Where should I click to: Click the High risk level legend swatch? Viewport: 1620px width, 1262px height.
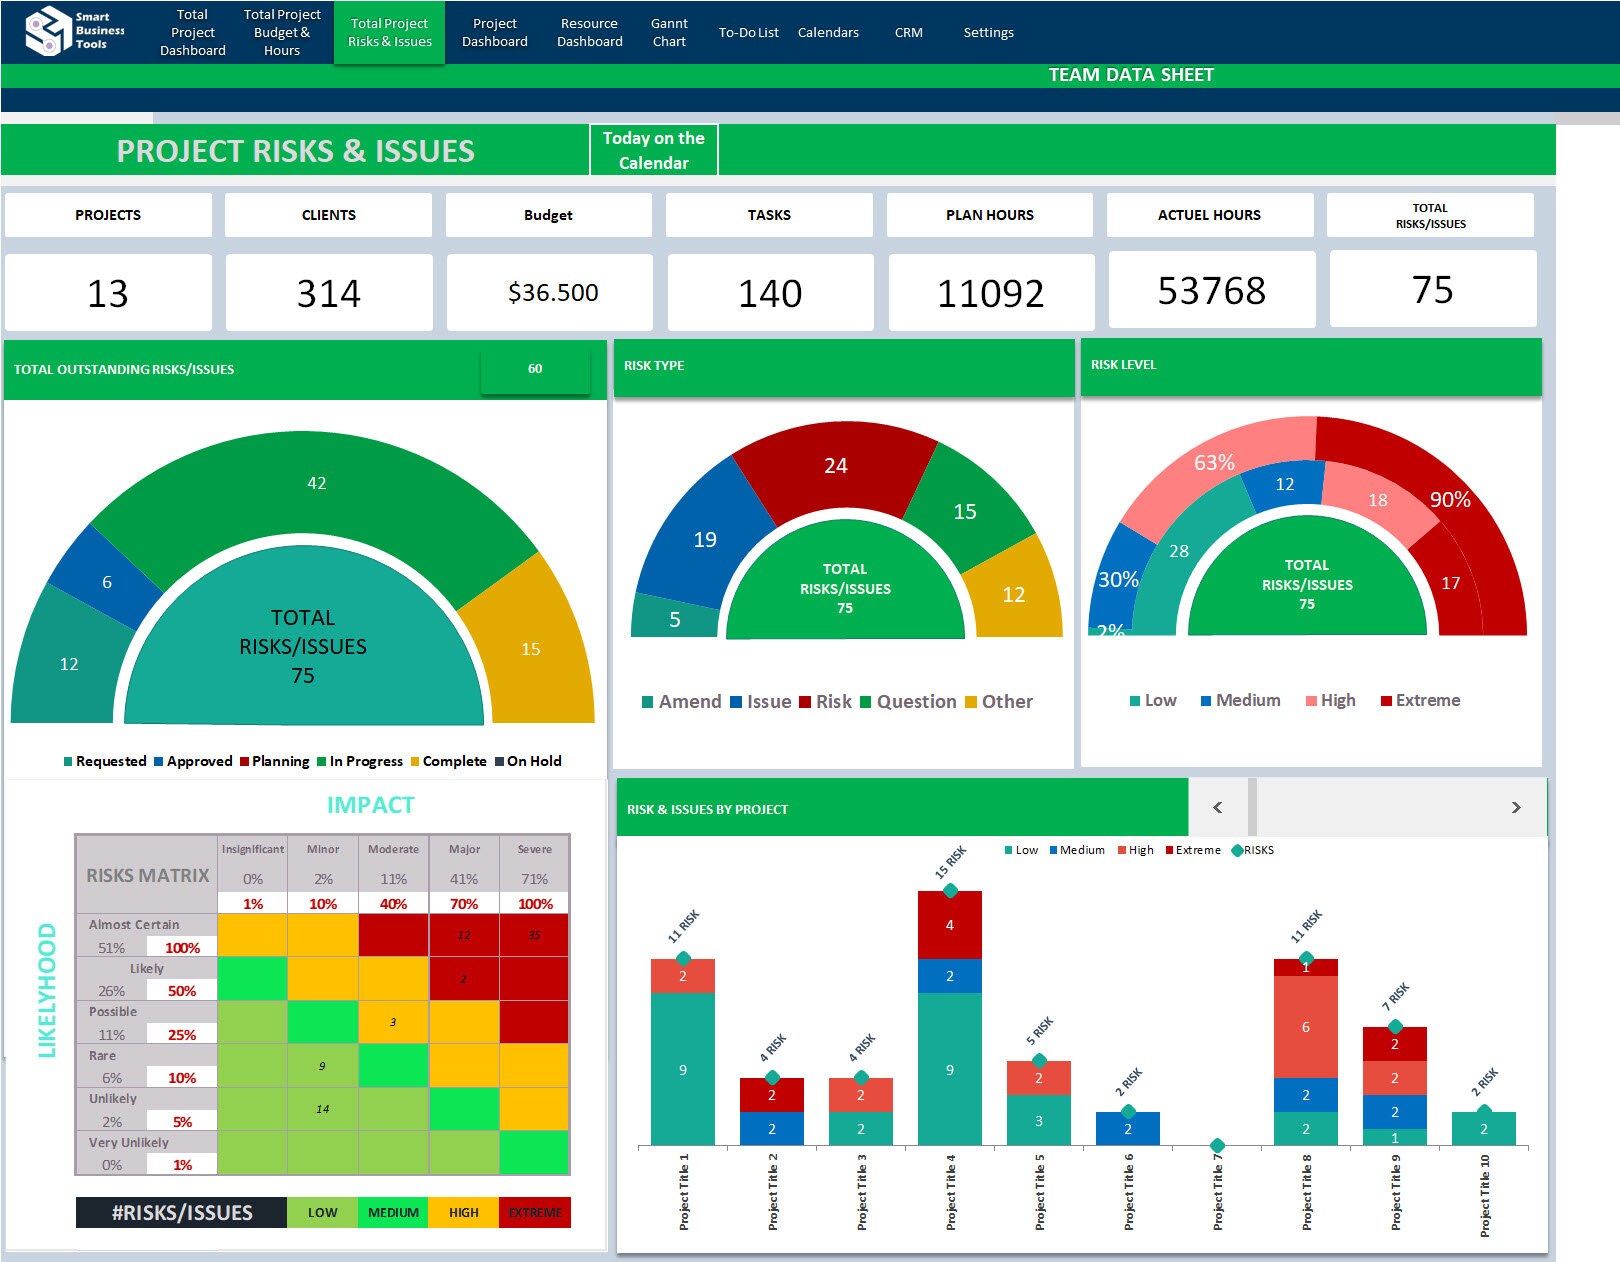click(1311, 701)
